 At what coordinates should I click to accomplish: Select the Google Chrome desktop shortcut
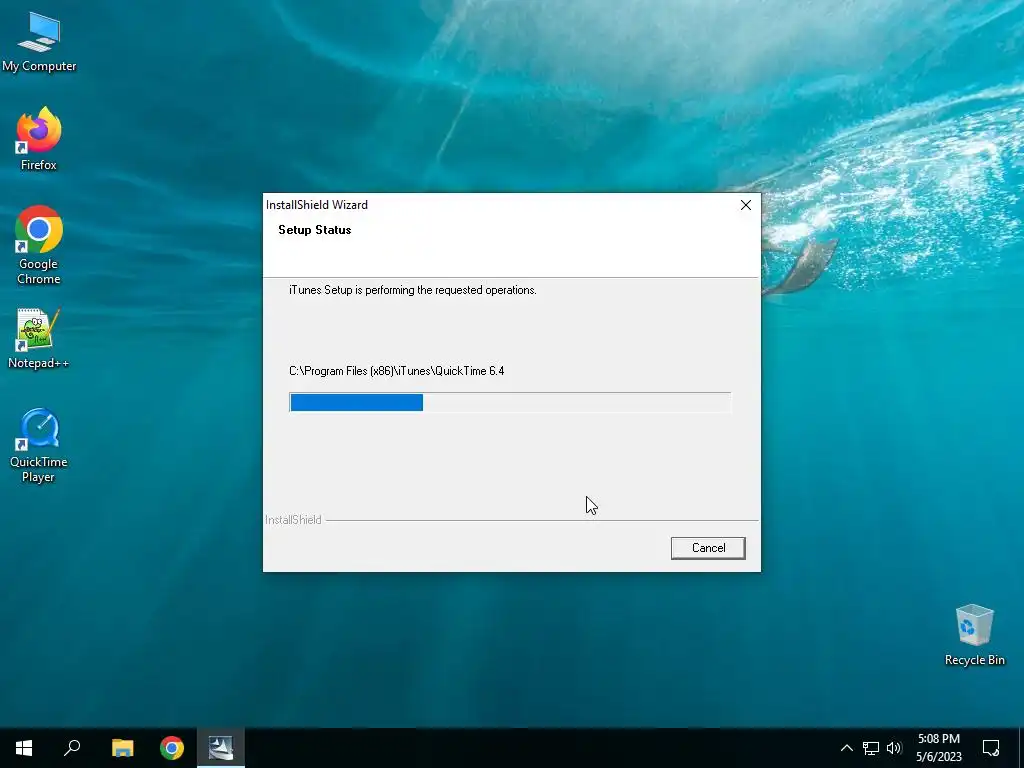point(39,245)
